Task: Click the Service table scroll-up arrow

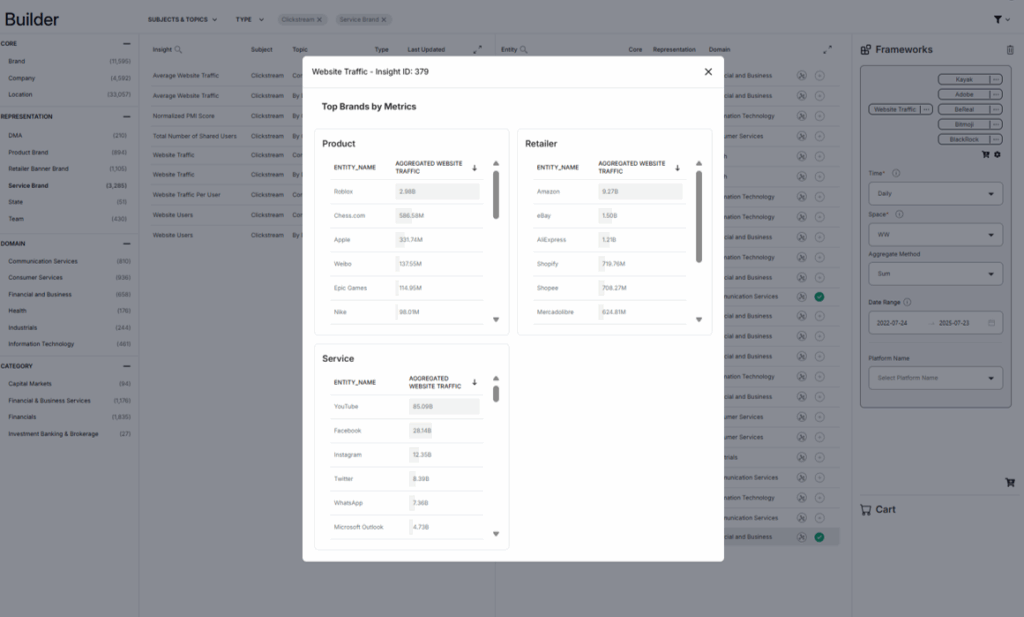Action: pyautogui.click(x=496, y=378)
